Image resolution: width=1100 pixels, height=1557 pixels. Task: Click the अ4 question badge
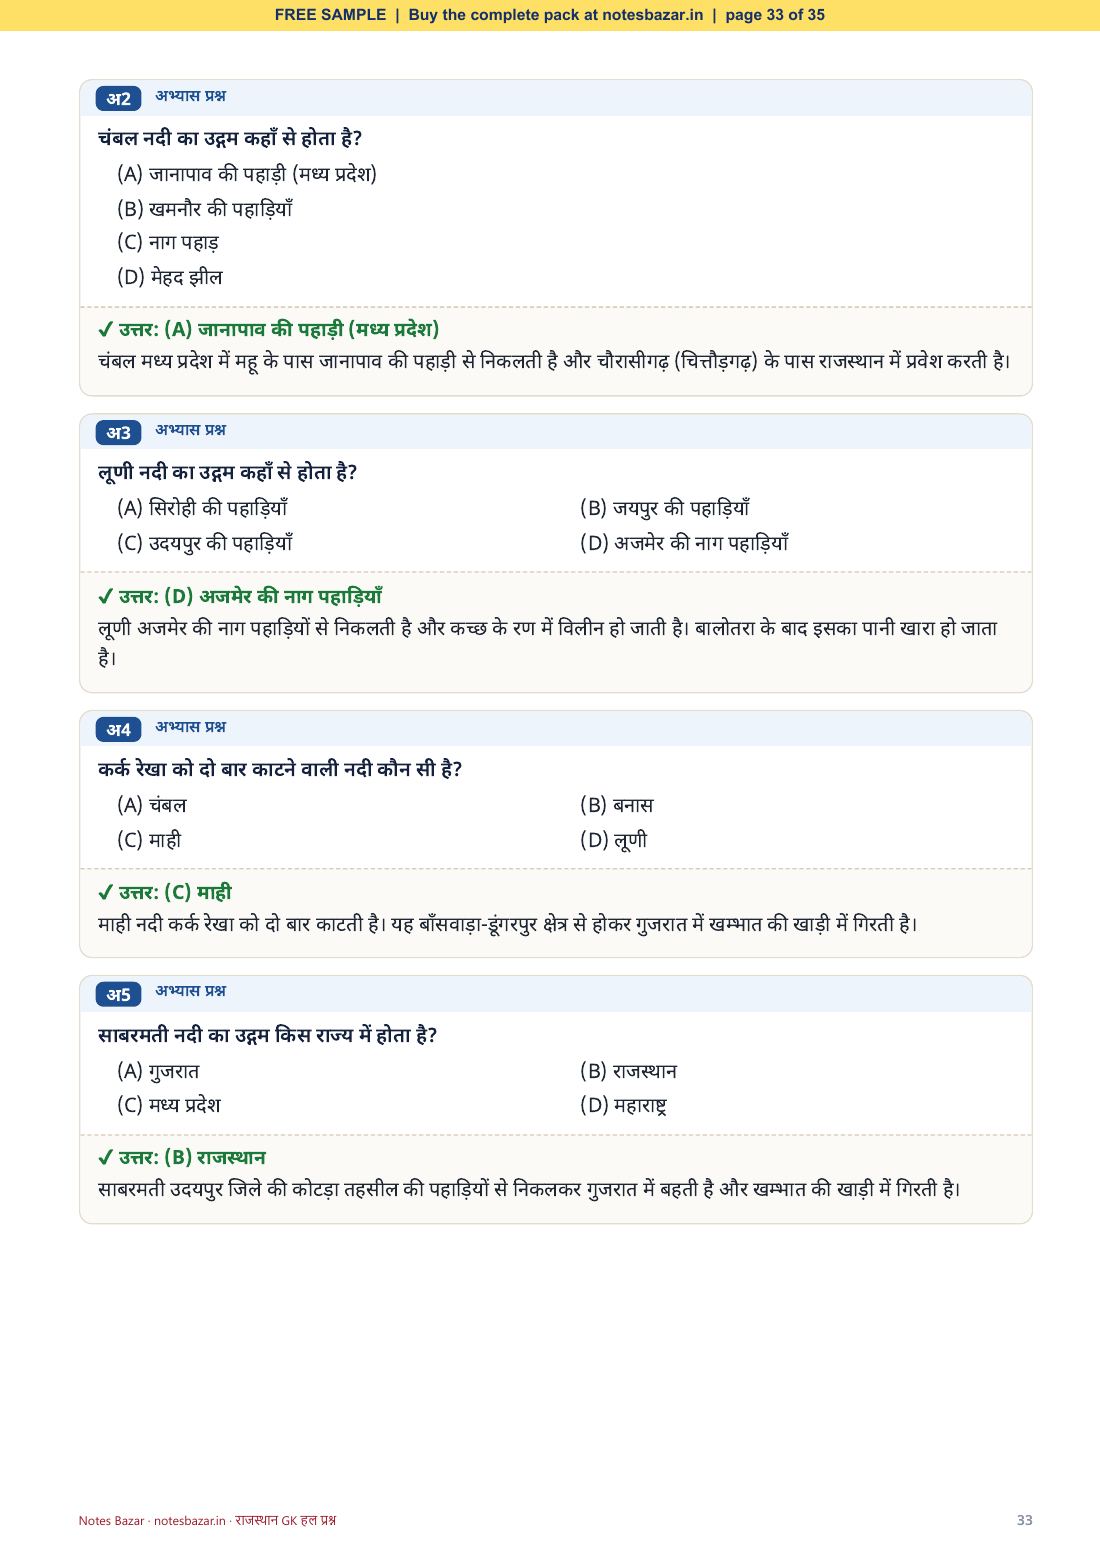coord(119,729)
